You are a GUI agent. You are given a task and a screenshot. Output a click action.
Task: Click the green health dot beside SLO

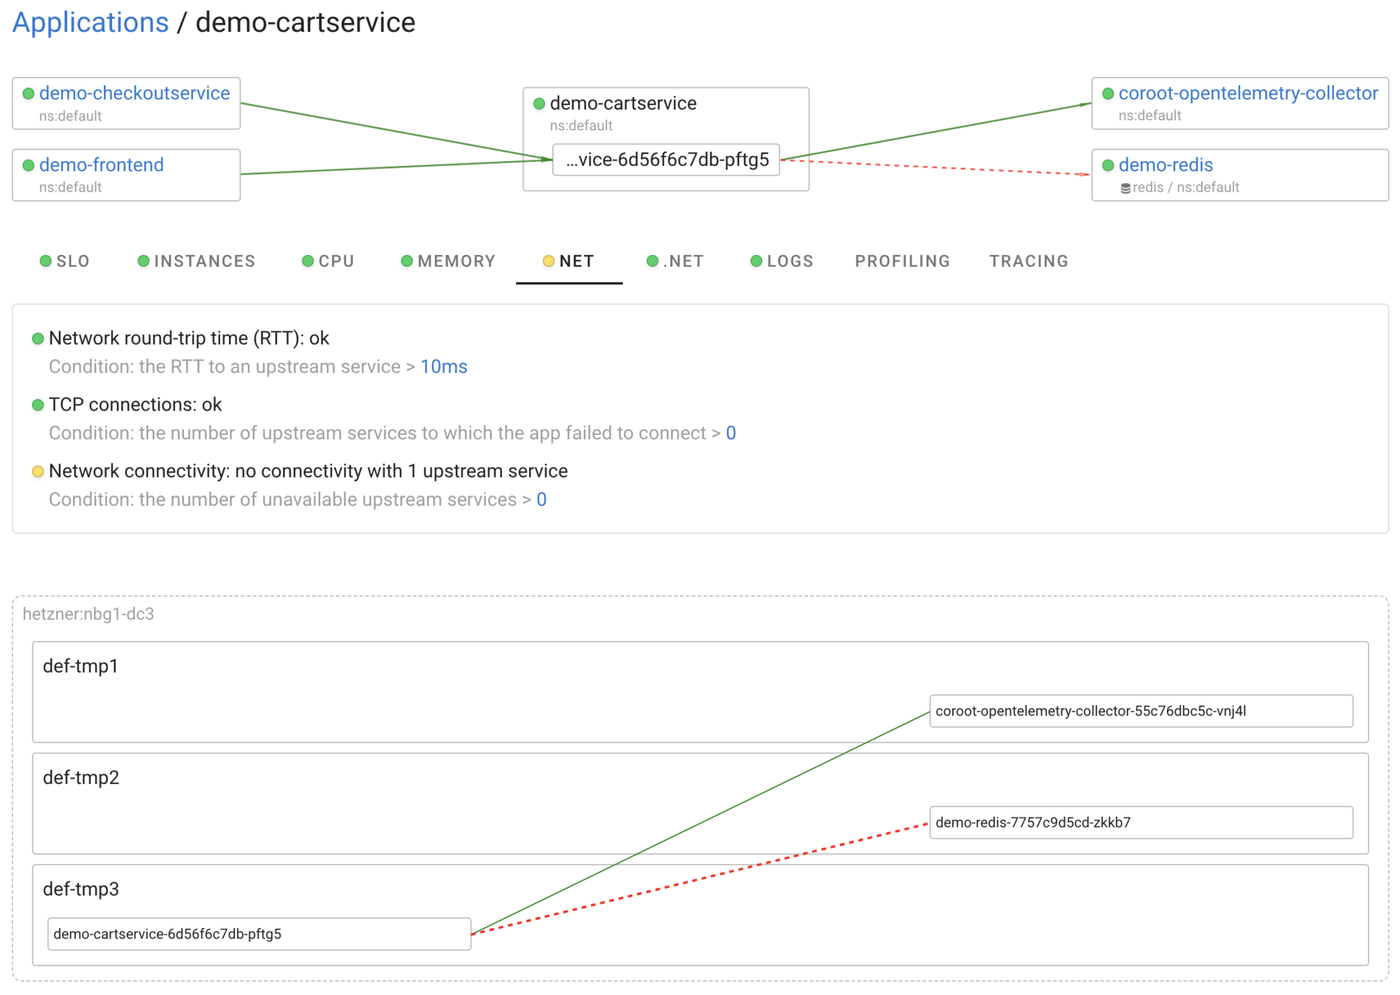coord(45,261)
